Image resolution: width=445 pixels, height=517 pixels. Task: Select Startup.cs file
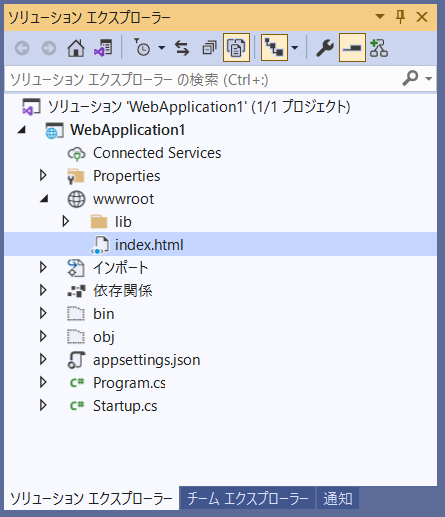[x=125, y=406]
